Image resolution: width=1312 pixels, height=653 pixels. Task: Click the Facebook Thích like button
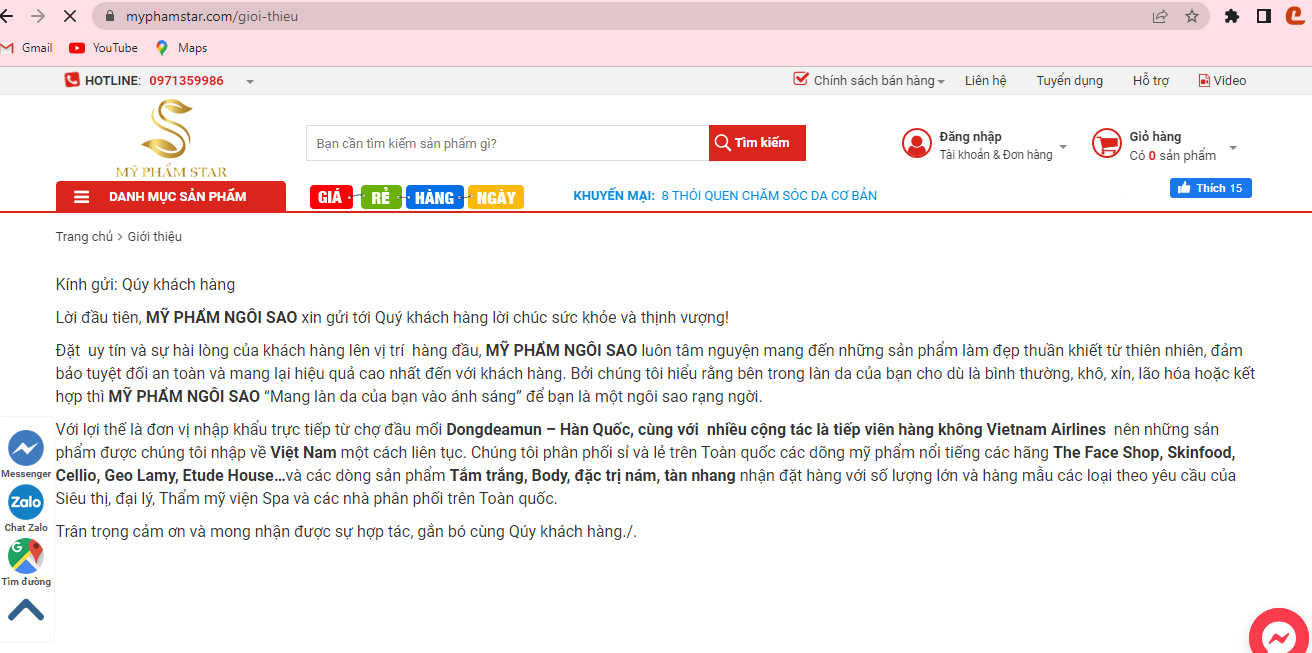coord(1210,188)
